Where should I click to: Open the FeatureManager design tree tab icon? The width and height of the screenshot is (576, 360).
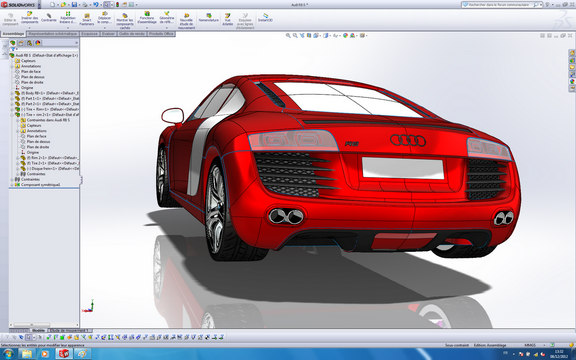(13, 43)
